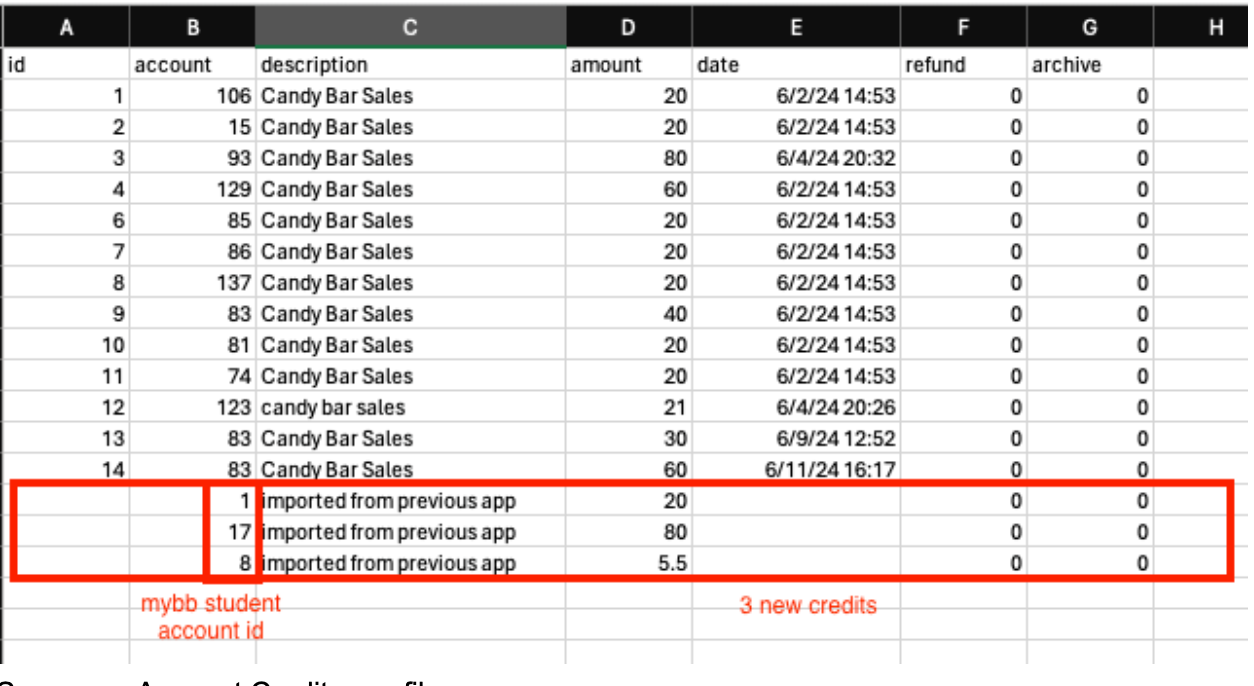
Task: Select account cell 8 in imported rows
Action: coord(193,563)
